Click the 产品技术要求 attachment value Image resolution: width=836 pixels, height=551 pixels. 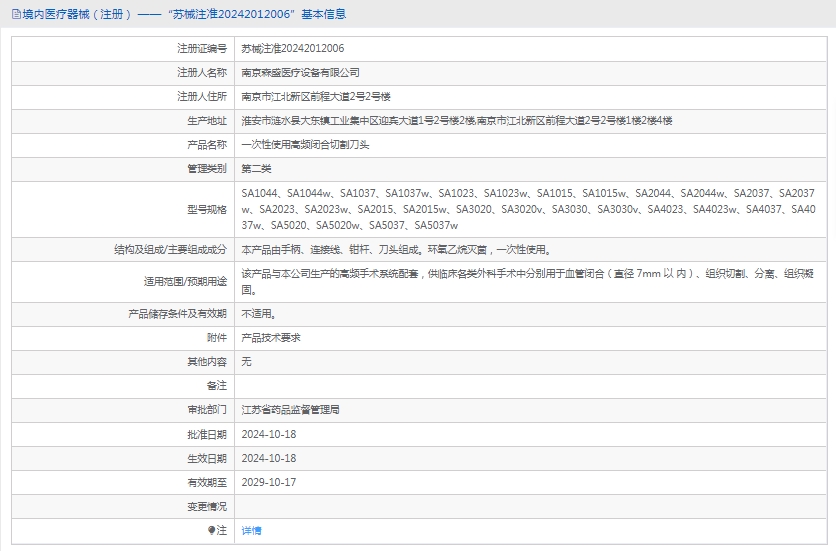tap(270, 337)
